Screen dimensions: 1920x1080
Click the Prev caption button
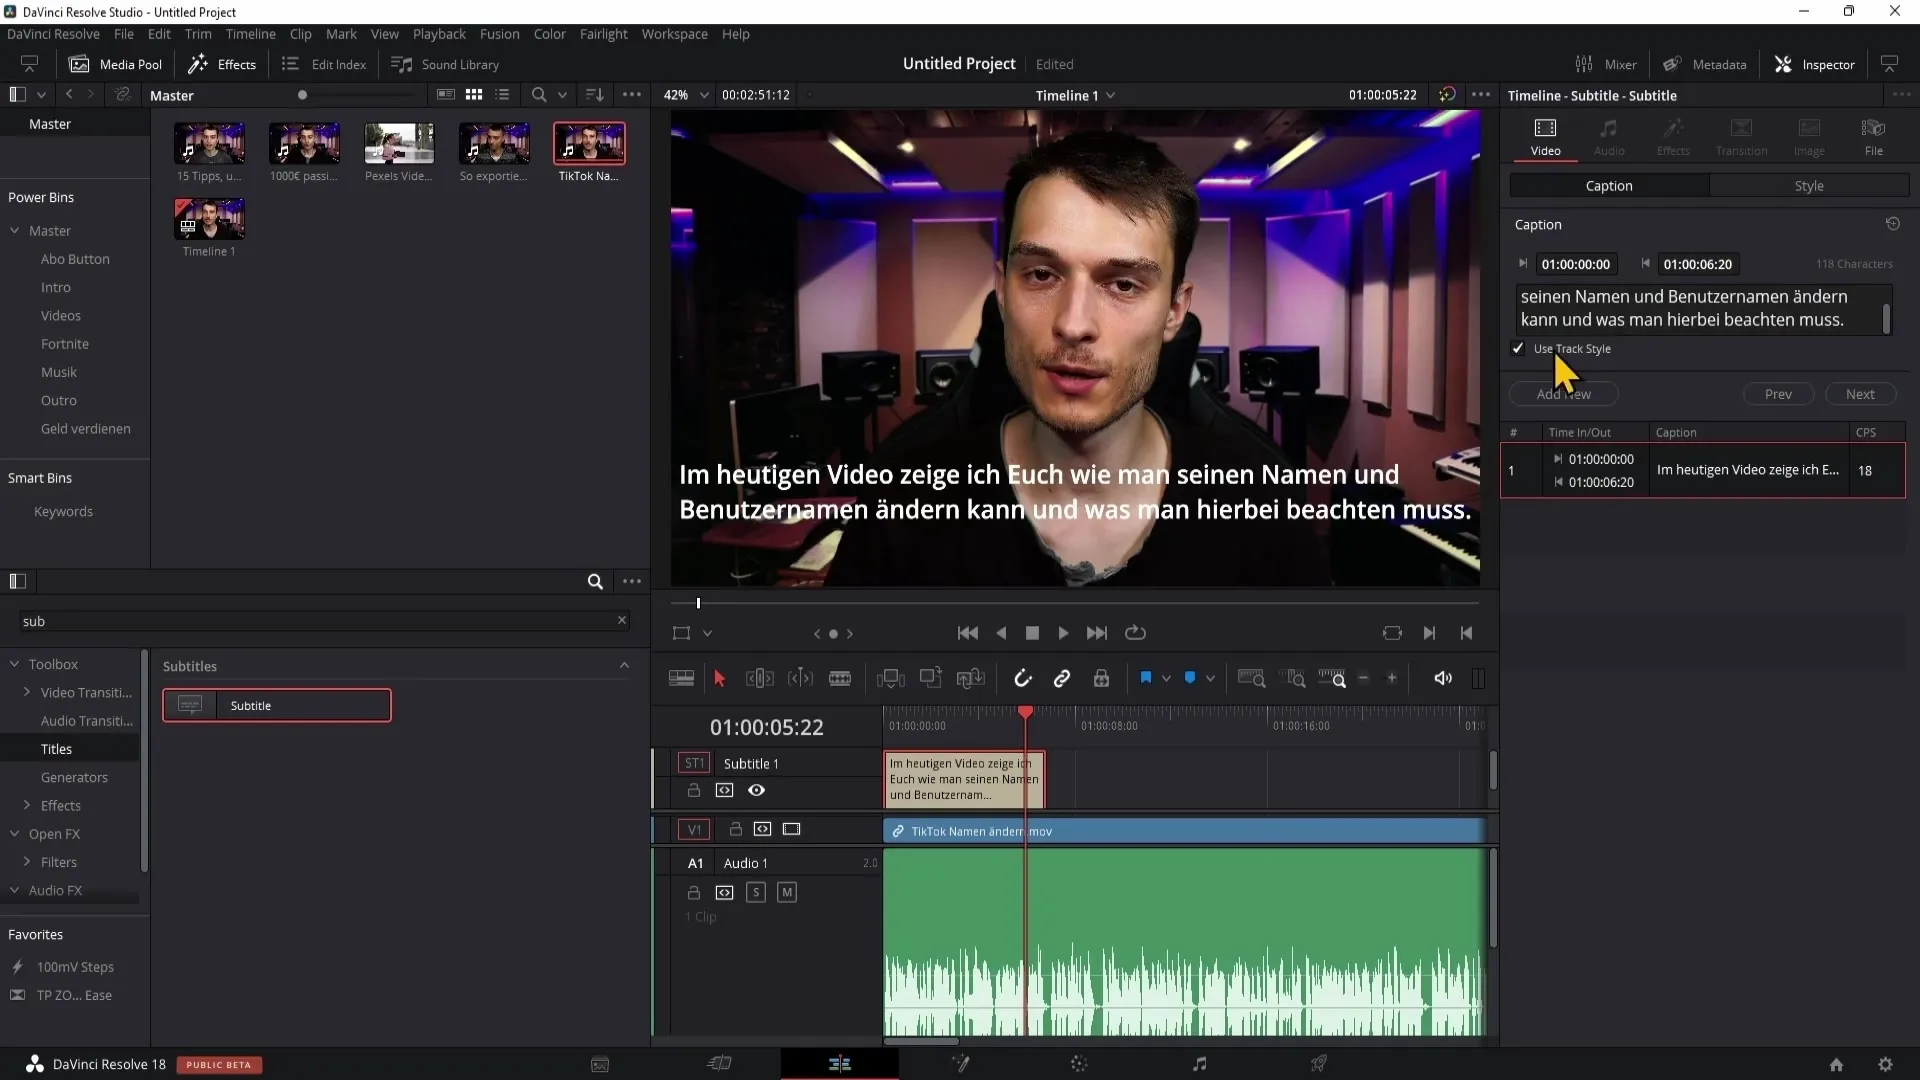pyautogui.click(x=1779, y=393)
